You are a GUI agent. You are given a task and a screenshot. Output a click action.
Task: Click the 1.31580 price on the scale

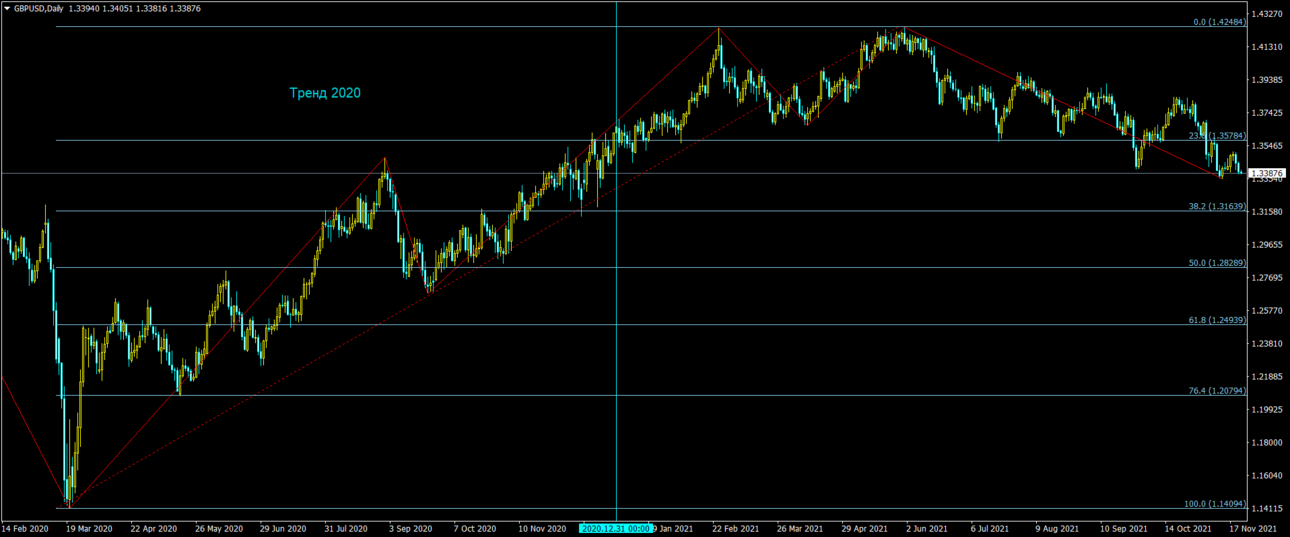click(x=1268, y=212)
